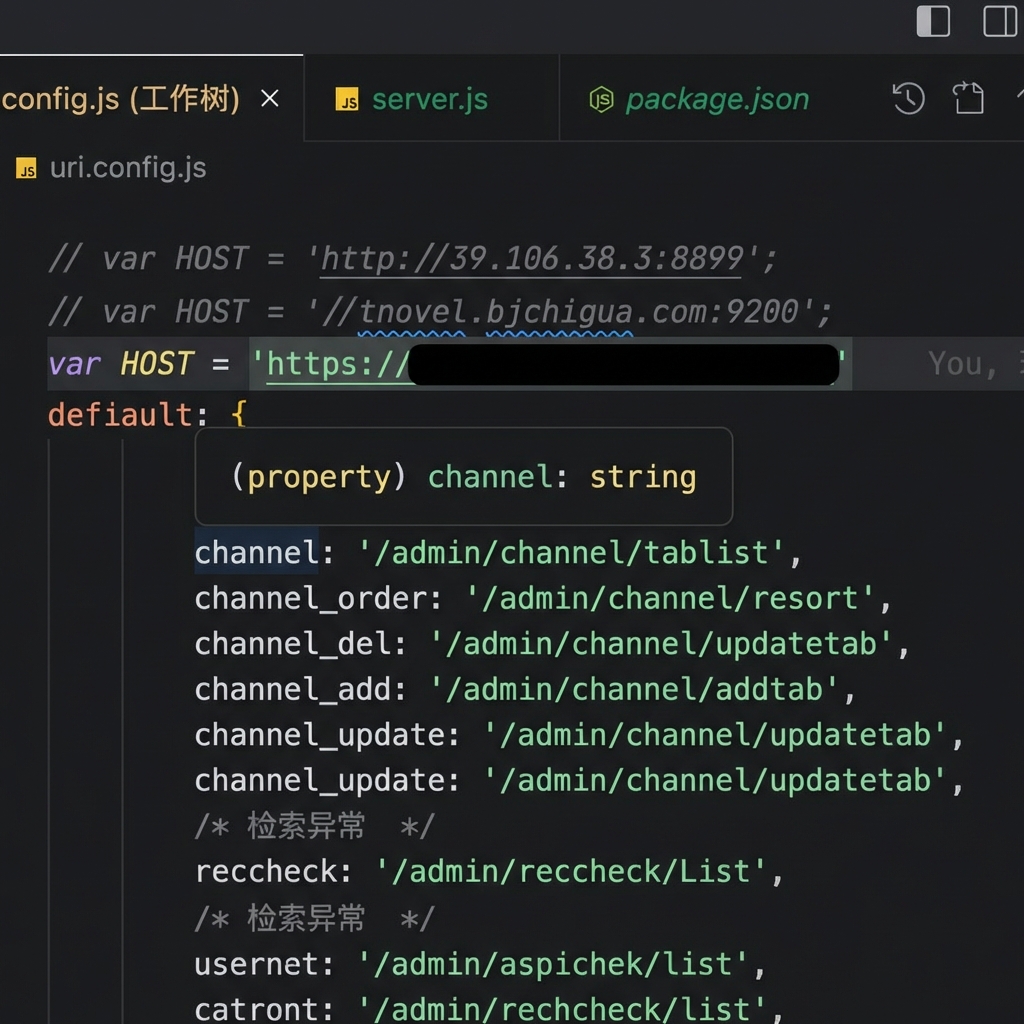
Task: Toggle the primary side bar layout icon
Action: coord(932,21)
